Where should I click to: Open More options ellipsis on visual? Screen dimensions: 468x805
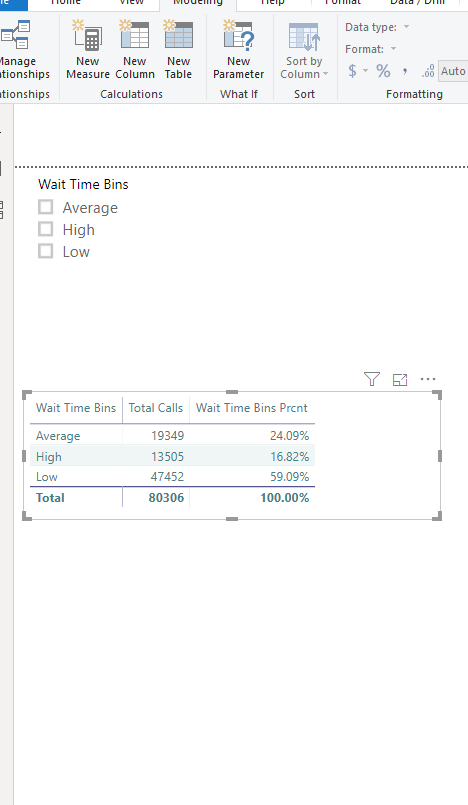pyautogui.click(x=428, y=379)
